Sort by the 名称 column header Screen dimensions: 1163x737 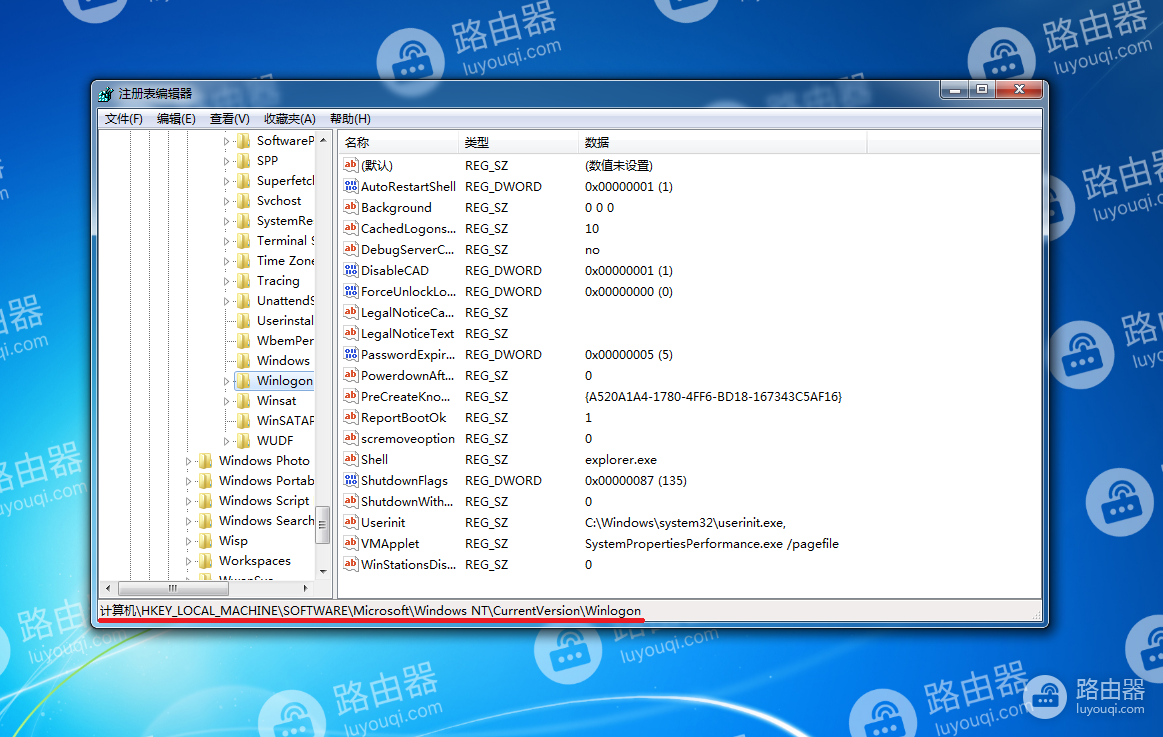pyautogui.click(x=399, y=142)
